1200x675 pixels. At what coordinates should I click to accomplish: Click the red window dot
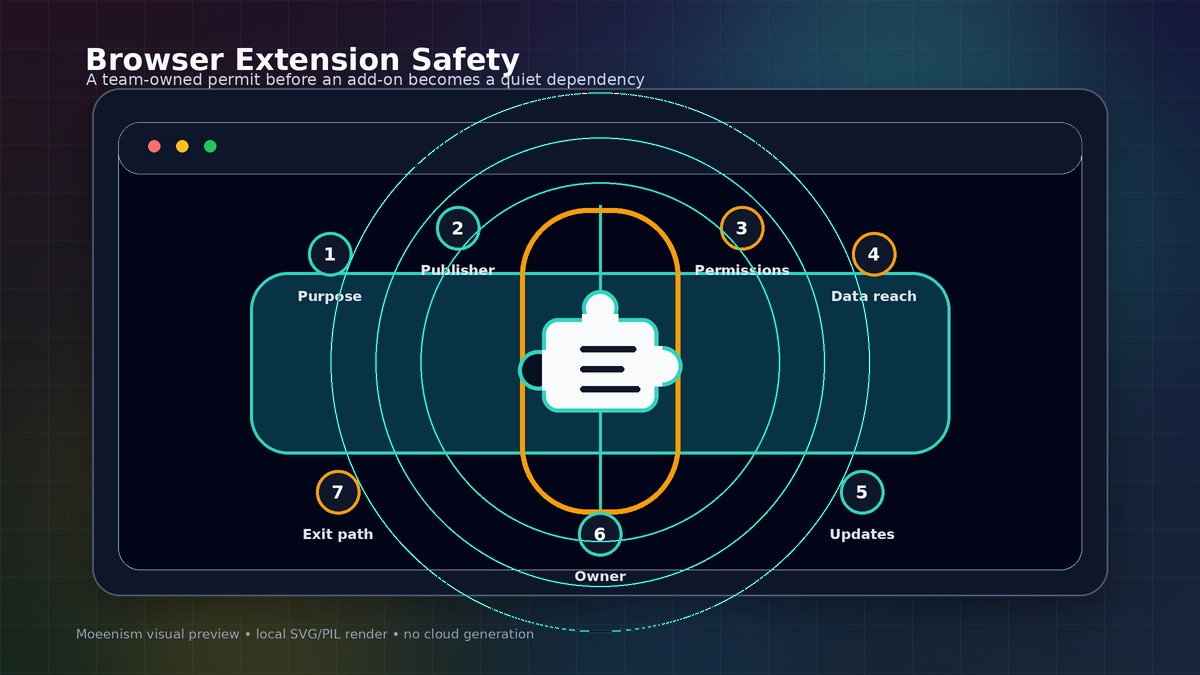pos(154,146)
